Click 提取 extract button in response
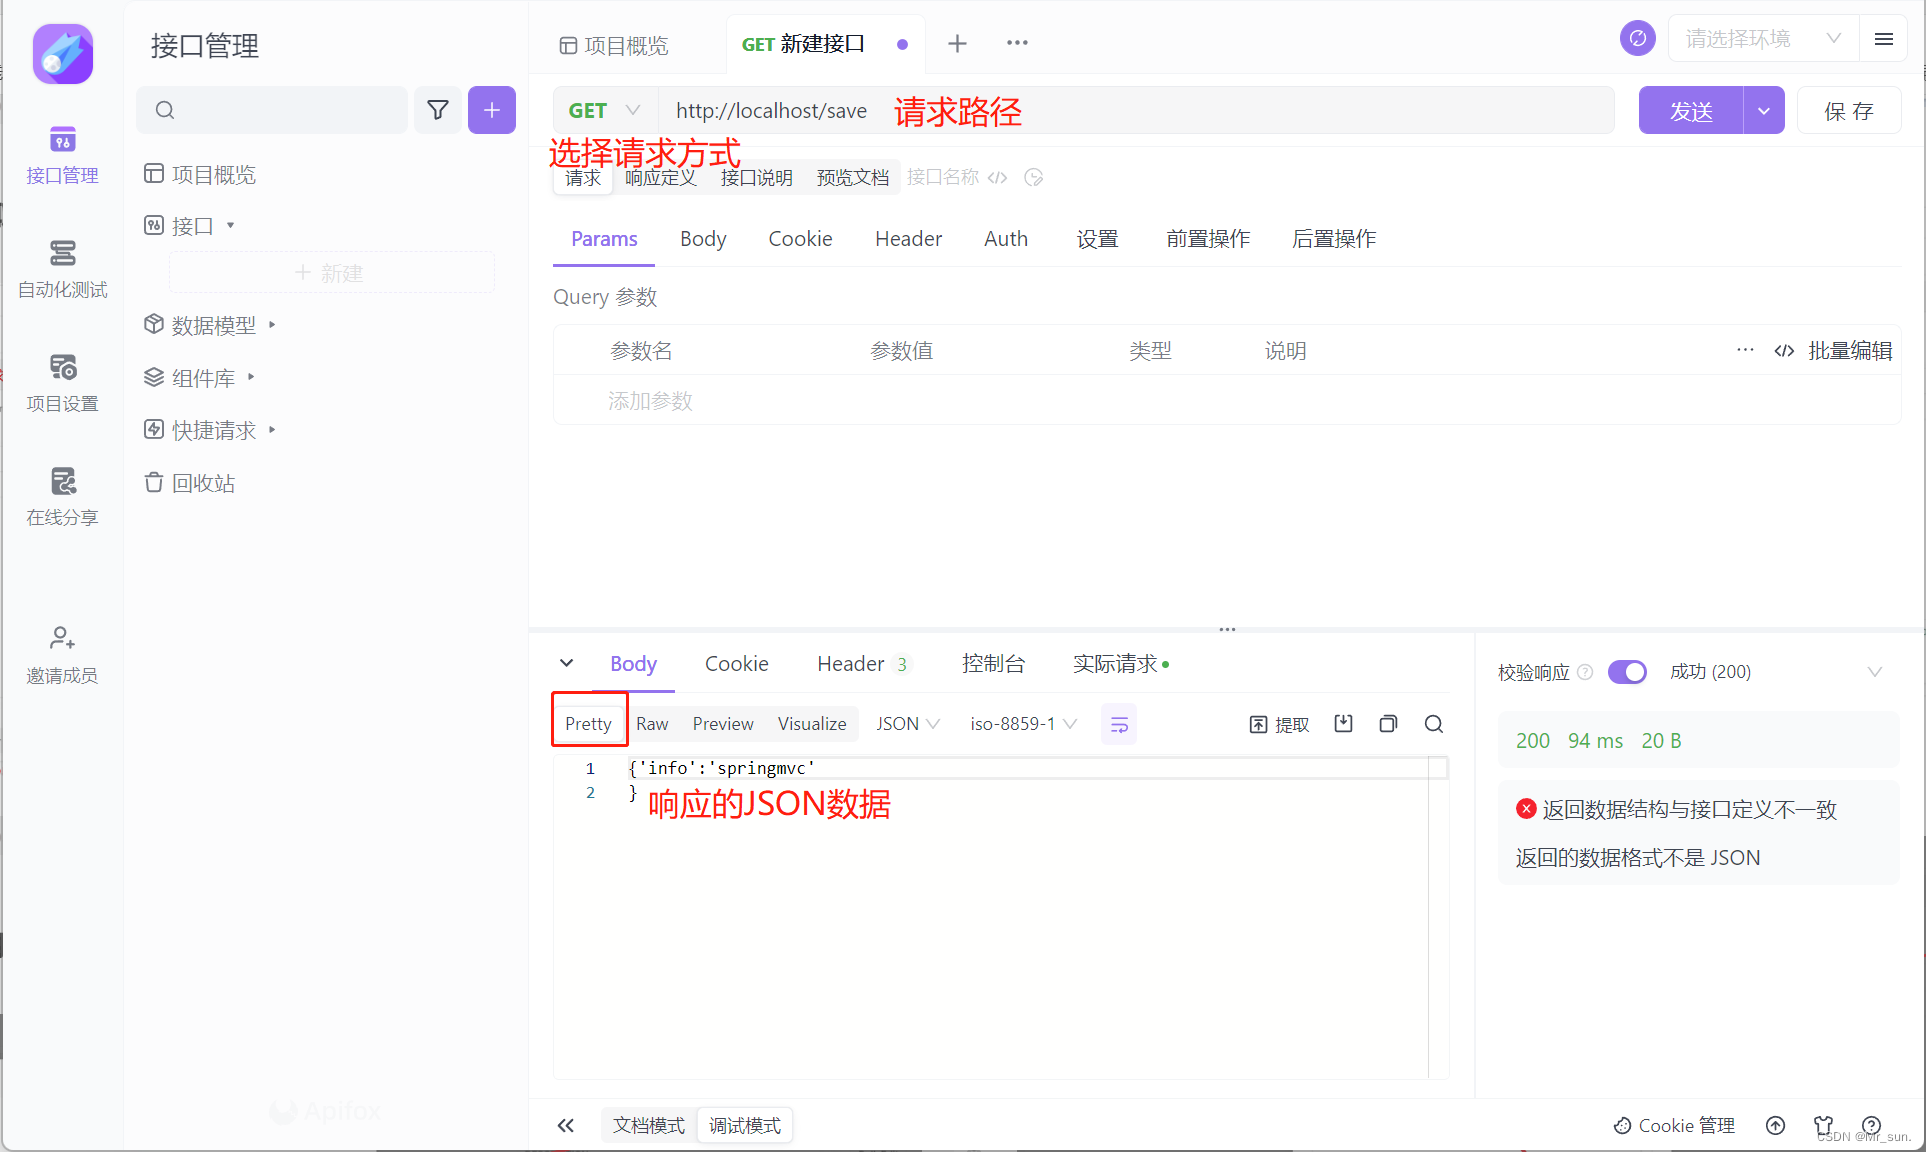 (1279, 724)
